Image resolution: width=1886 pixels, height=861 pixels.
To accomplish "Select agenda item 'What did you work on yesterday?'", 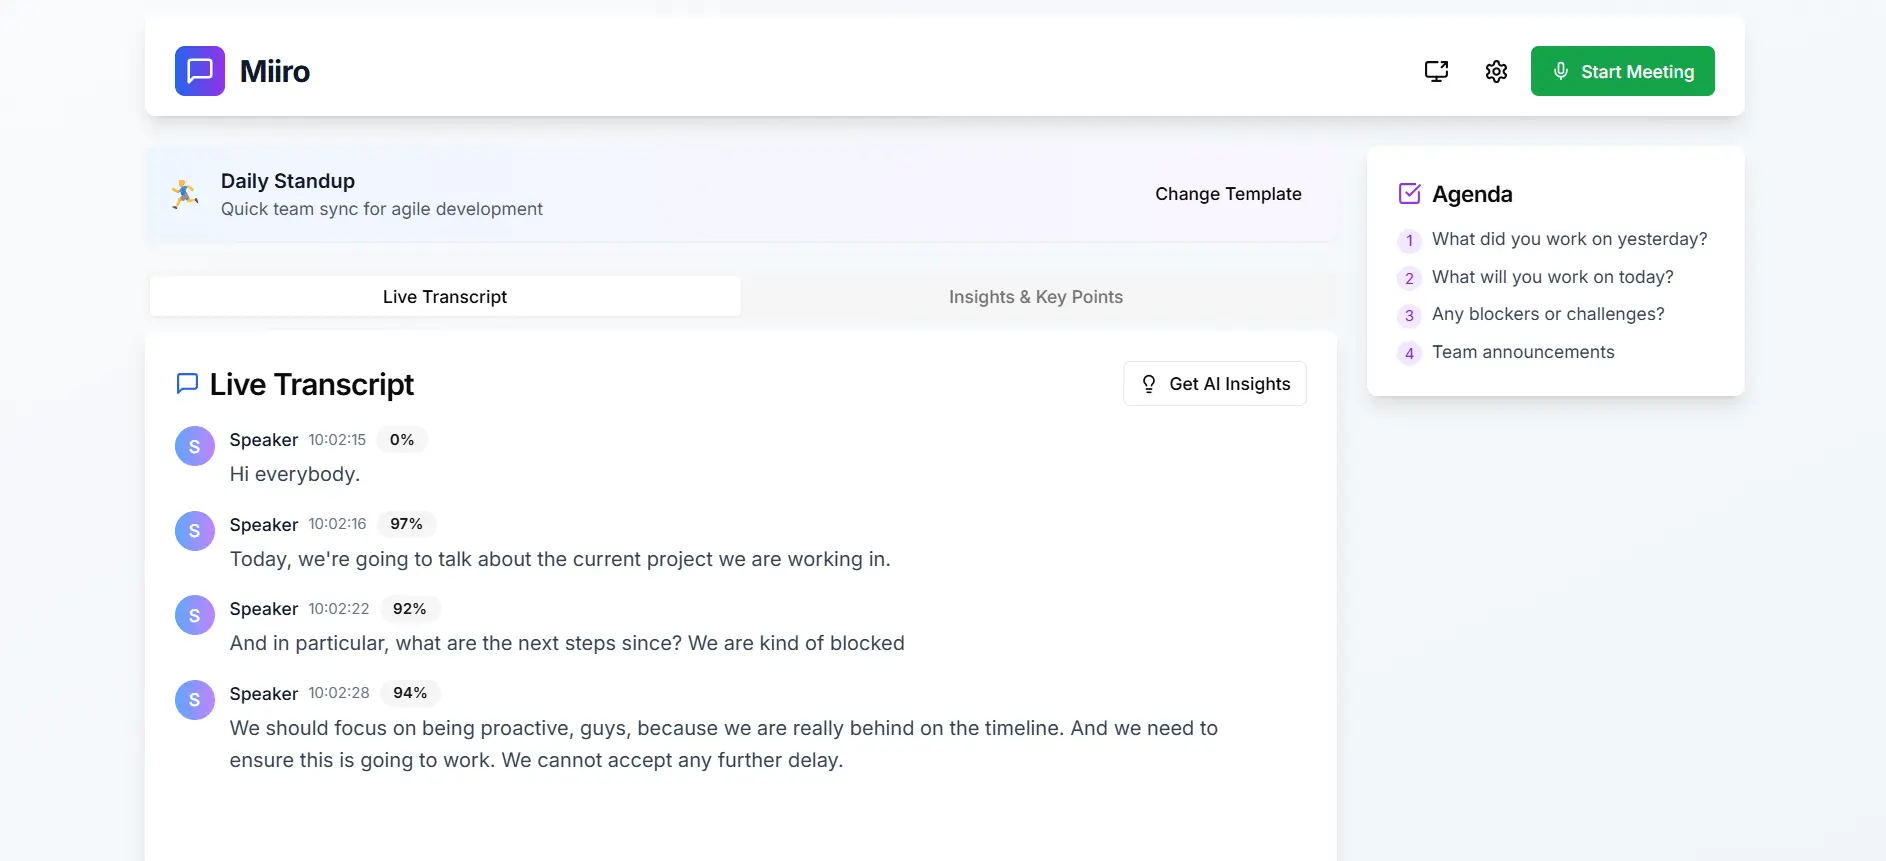I will tap(1569, 239).
